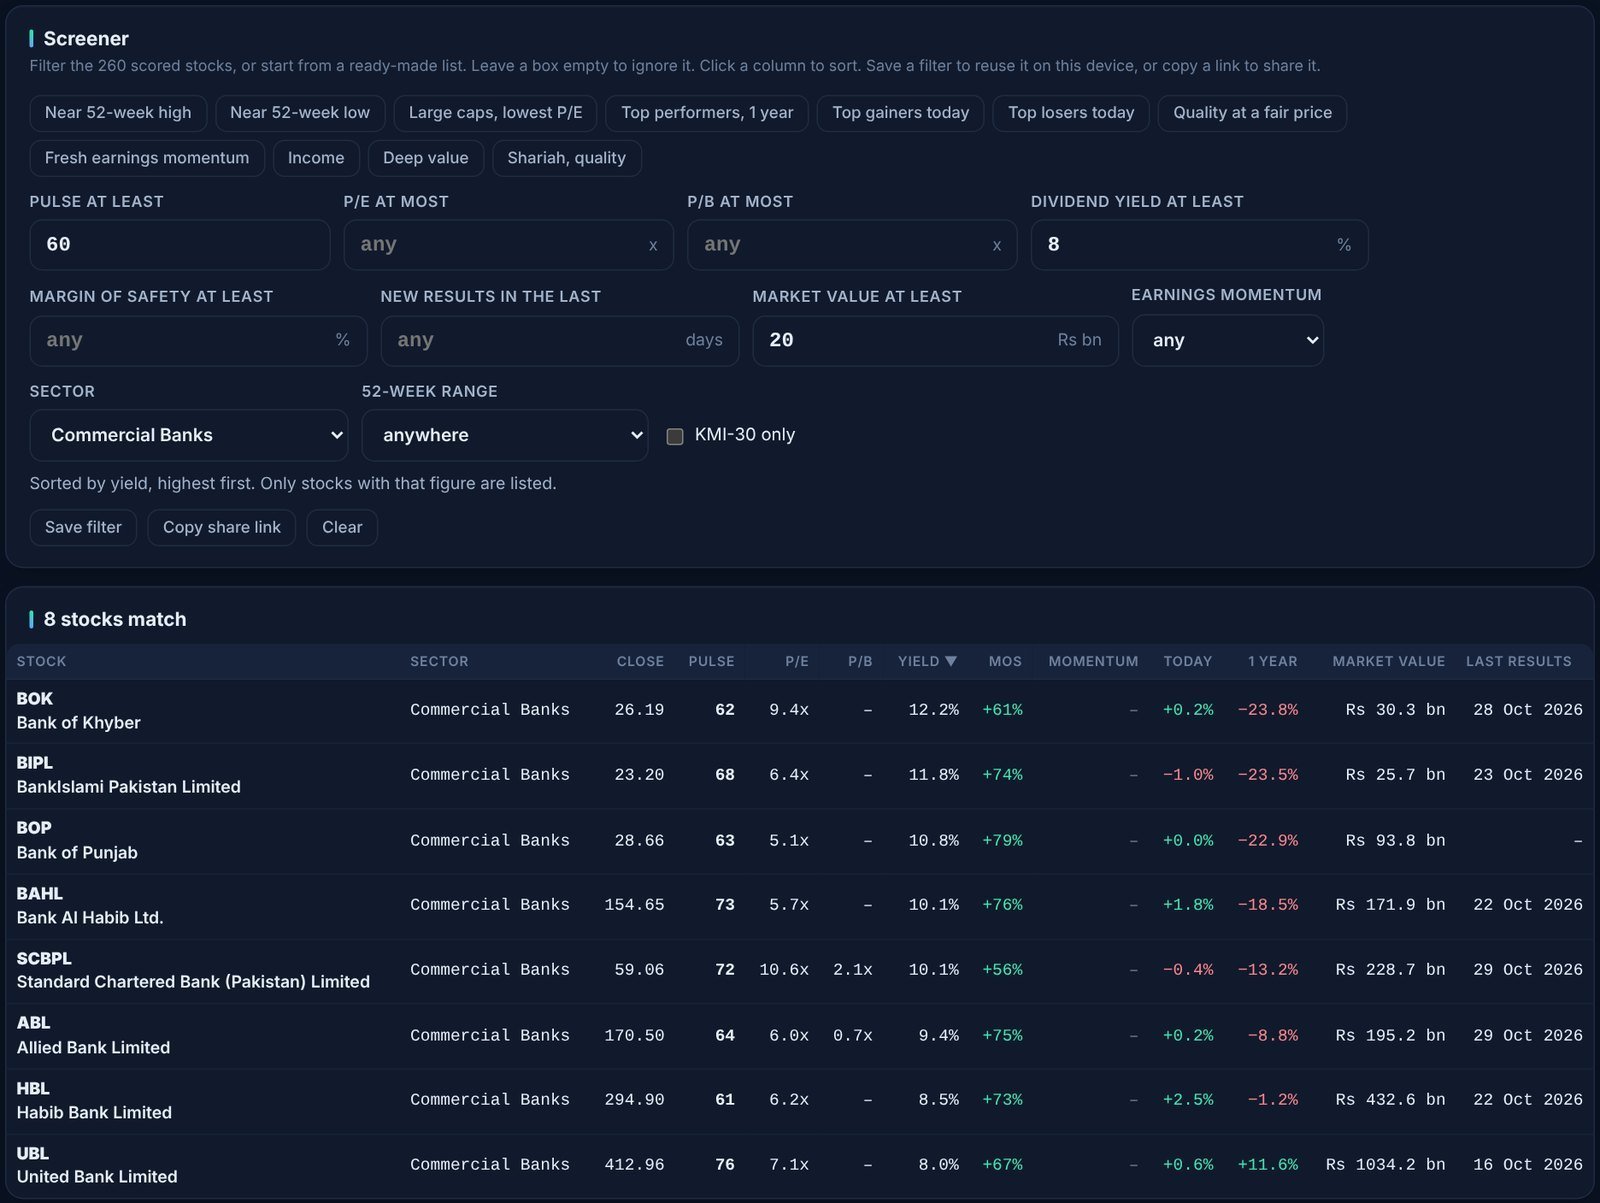
Task: Sort by the Market Value column header
Action: click(1388, 661)
